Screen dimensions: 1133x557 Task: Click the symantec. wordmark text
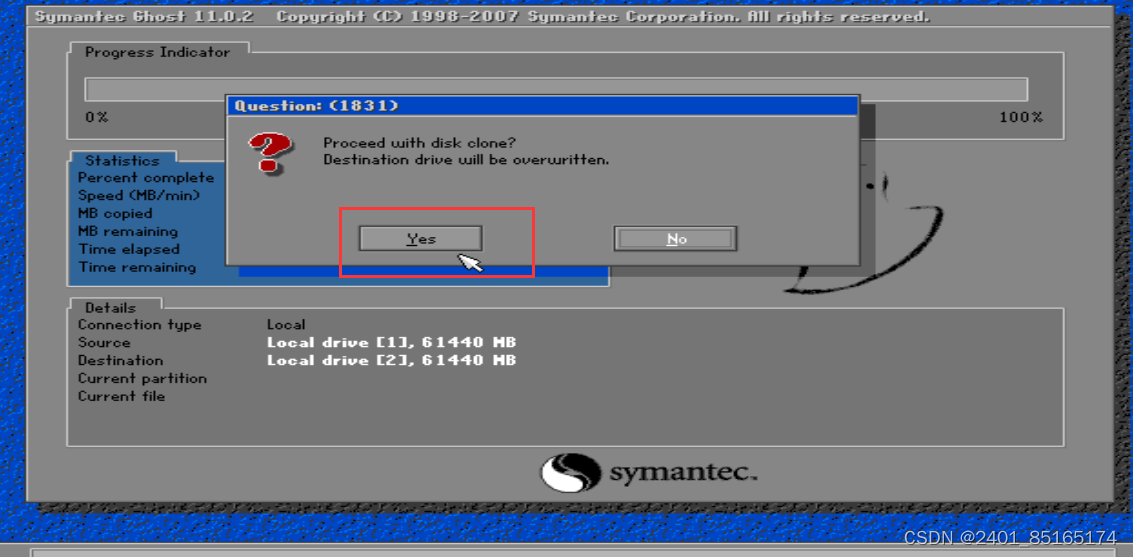(683, 473)
